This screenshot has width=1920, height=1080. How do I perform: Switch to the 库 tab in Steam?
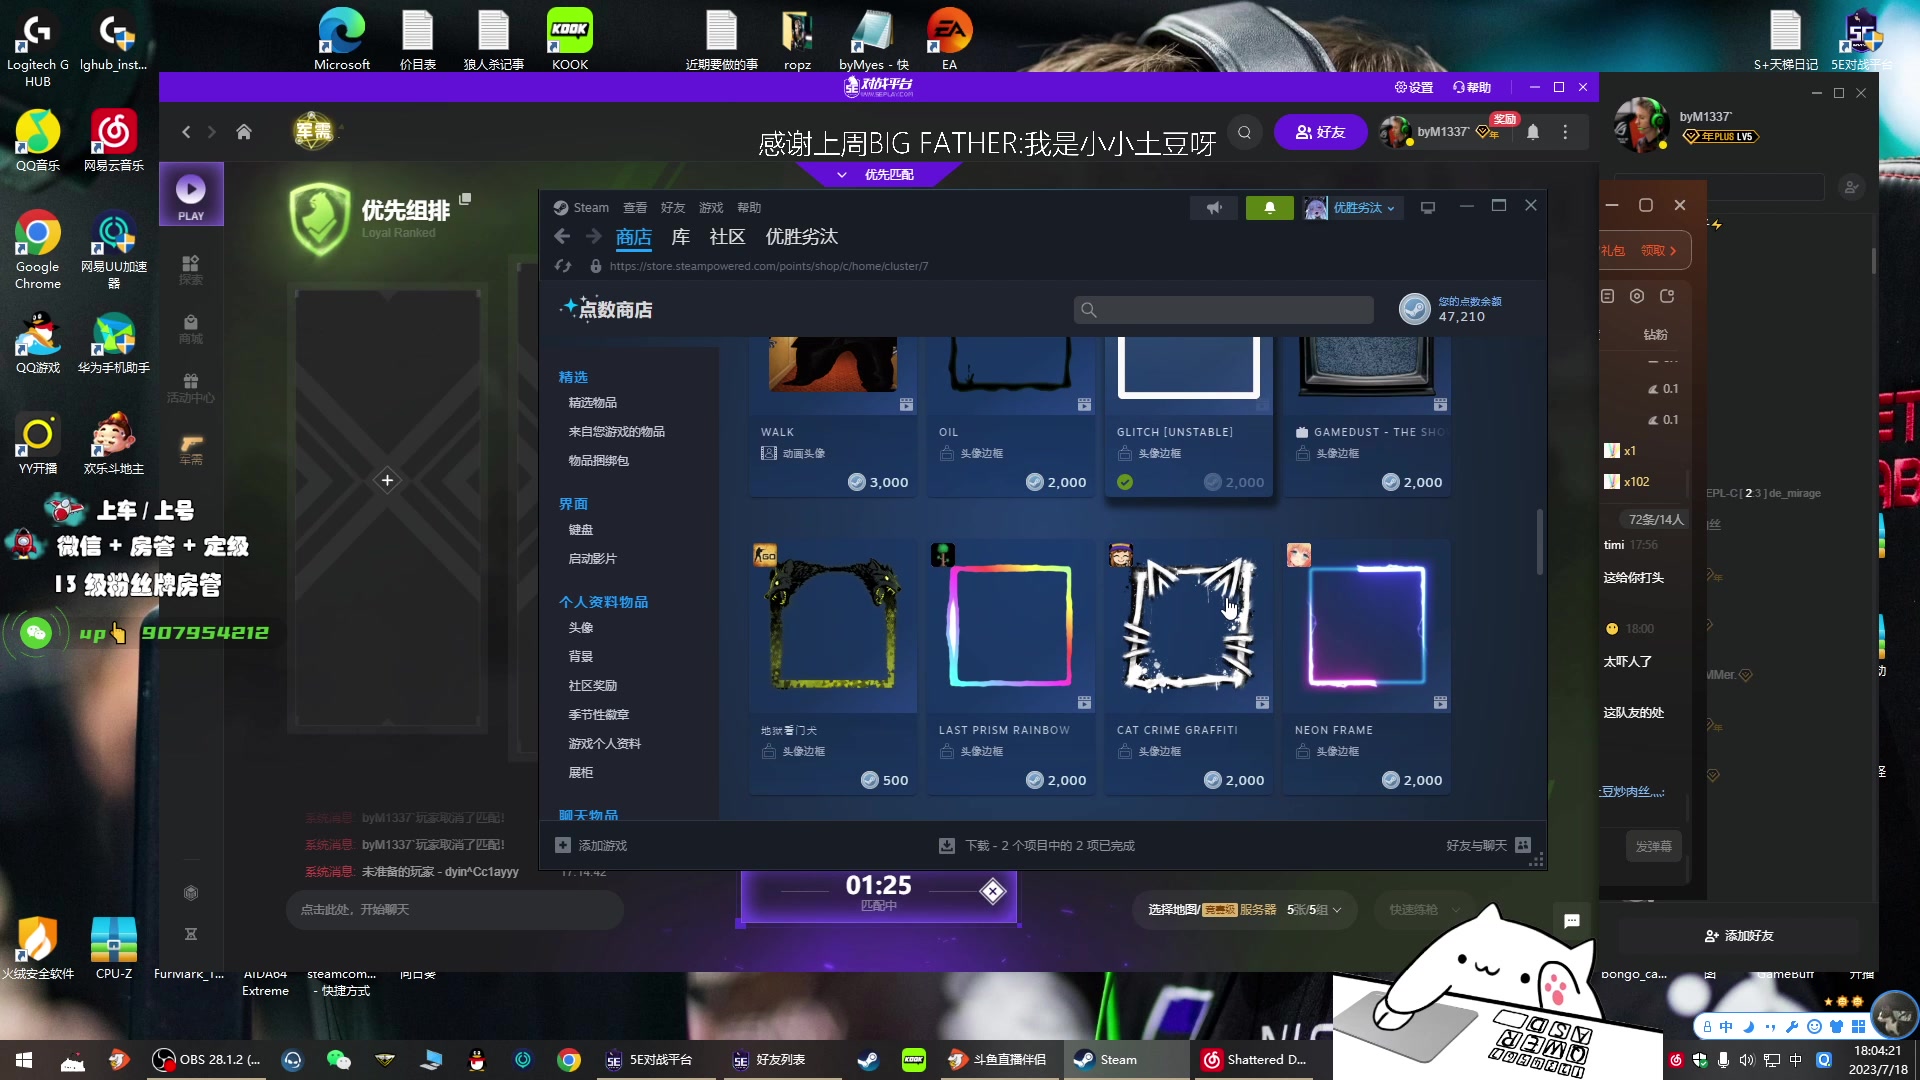click(x=681, y=237)
